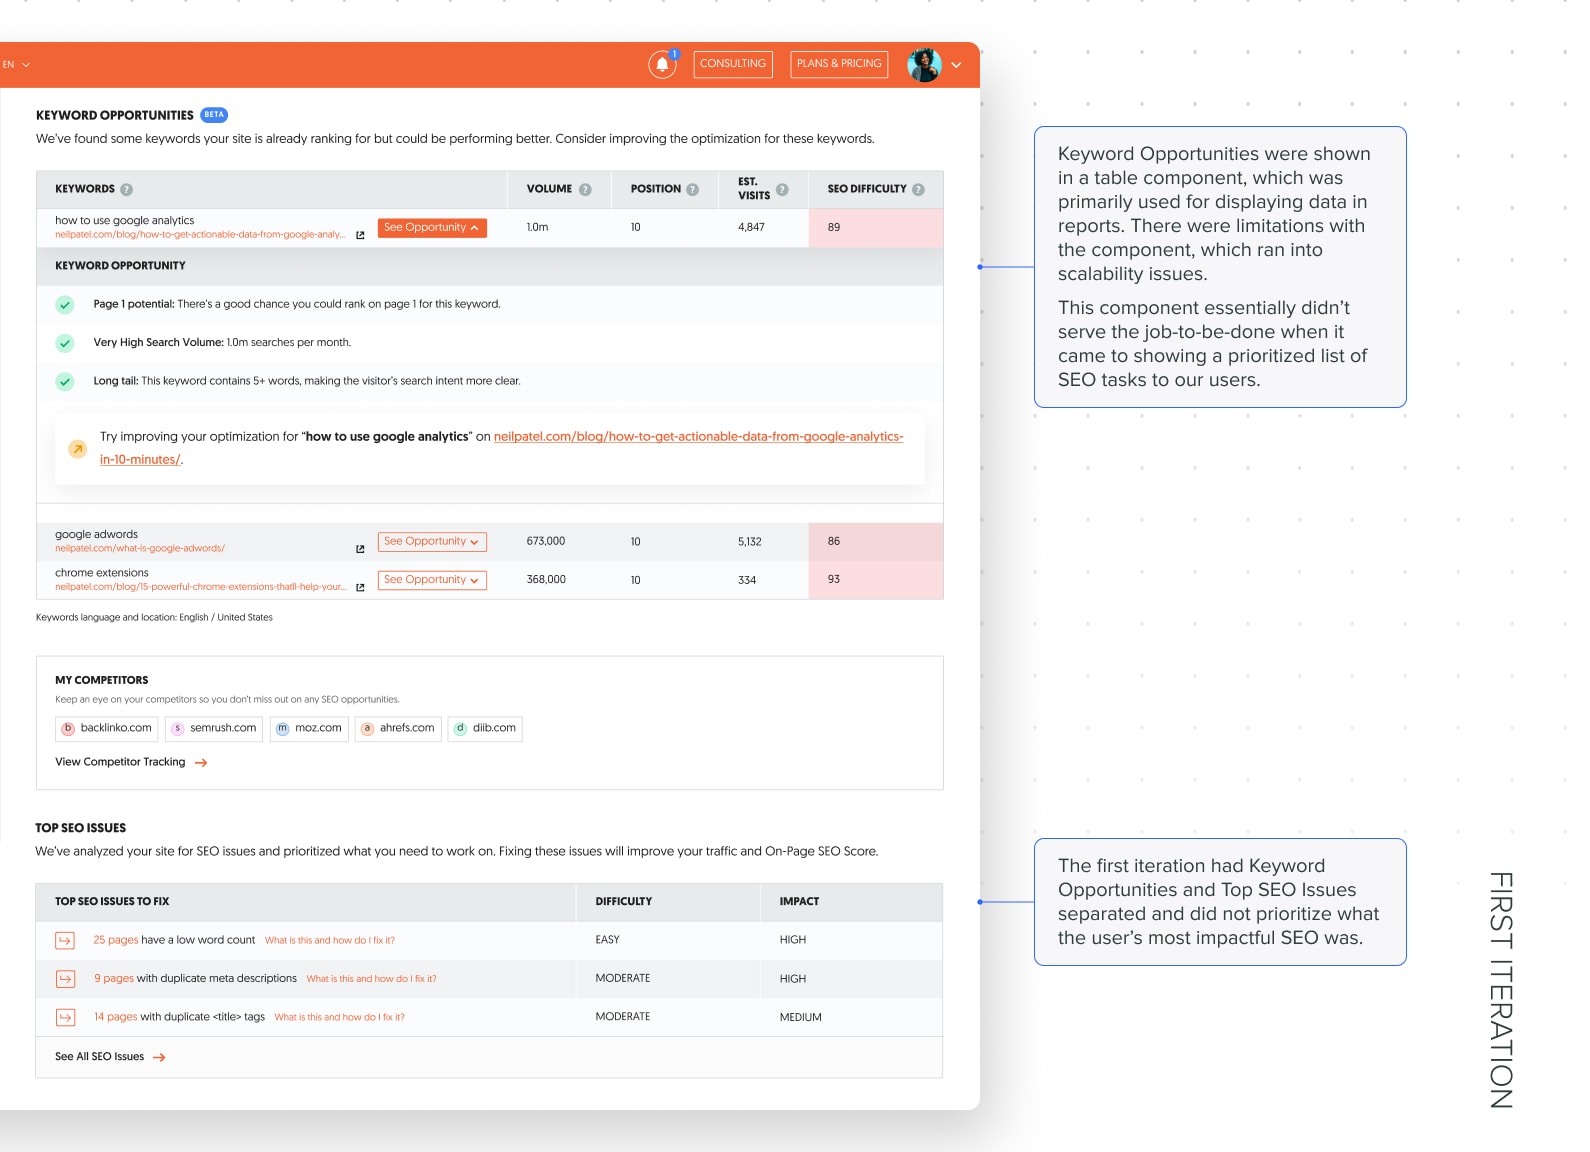
Task: Click the SEO difficulty 86 cell
Action: pyautogui.click(x=875, y=542)
